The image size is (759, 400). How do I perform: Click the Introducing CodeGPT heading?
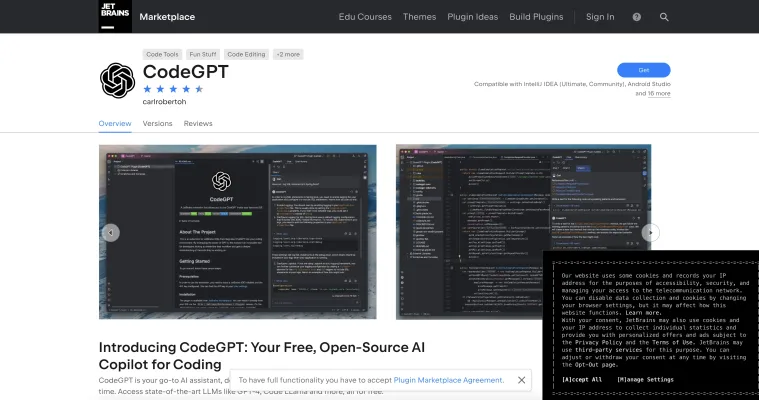pyautogui.click(x=261, y=355)
